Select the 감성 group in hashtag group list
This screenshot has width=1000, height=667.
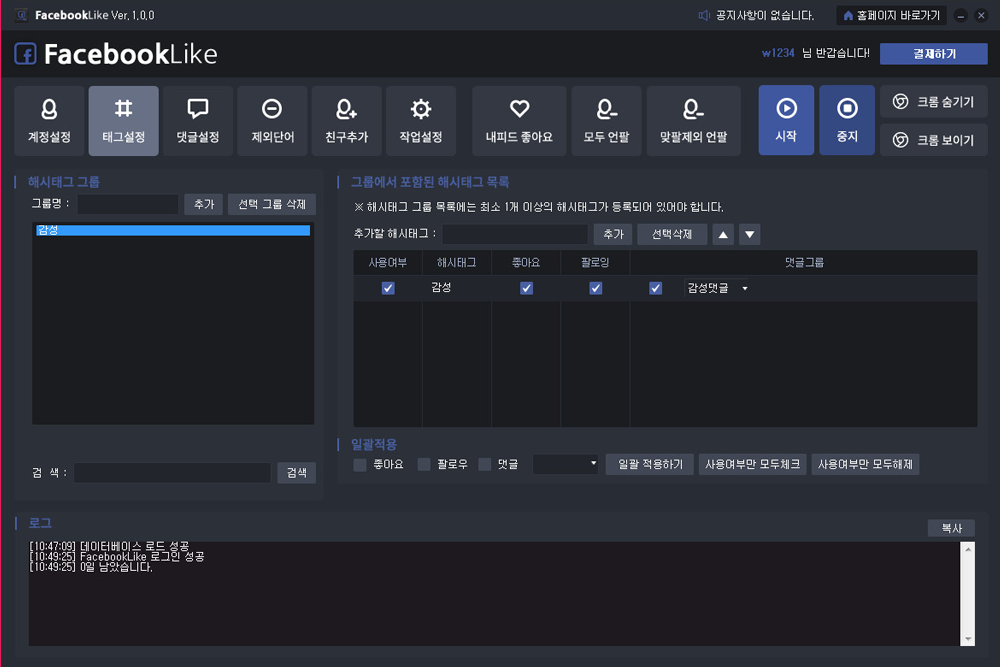pyautogui.click(x=173, y=230)
